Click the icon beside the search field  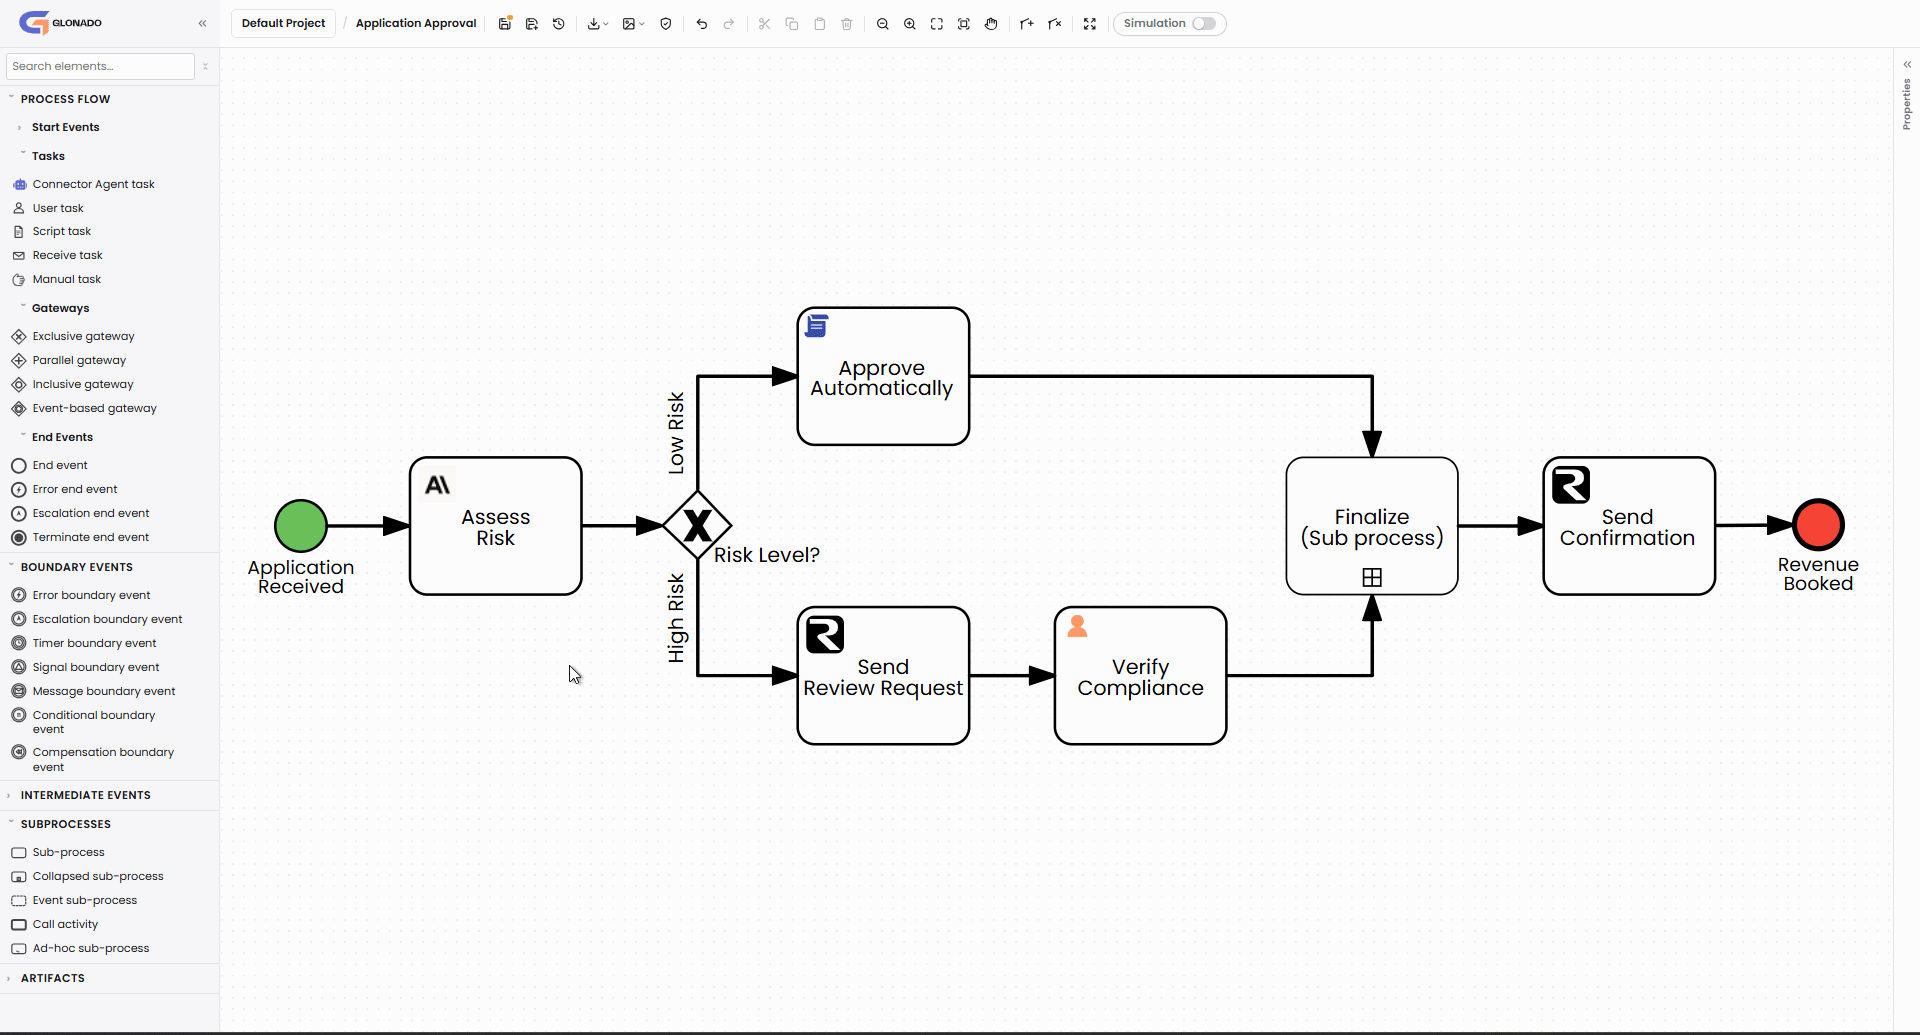tap(205, 66)
